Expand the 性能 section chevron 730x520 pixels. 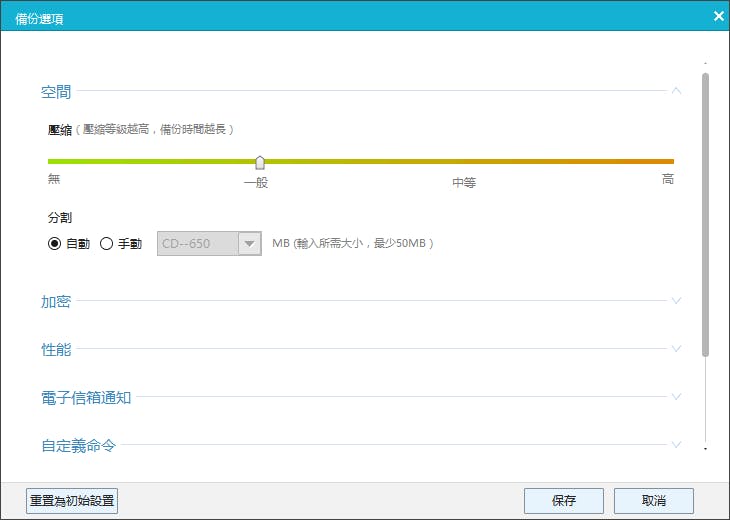pyautogui.click(x=676, y=349)
